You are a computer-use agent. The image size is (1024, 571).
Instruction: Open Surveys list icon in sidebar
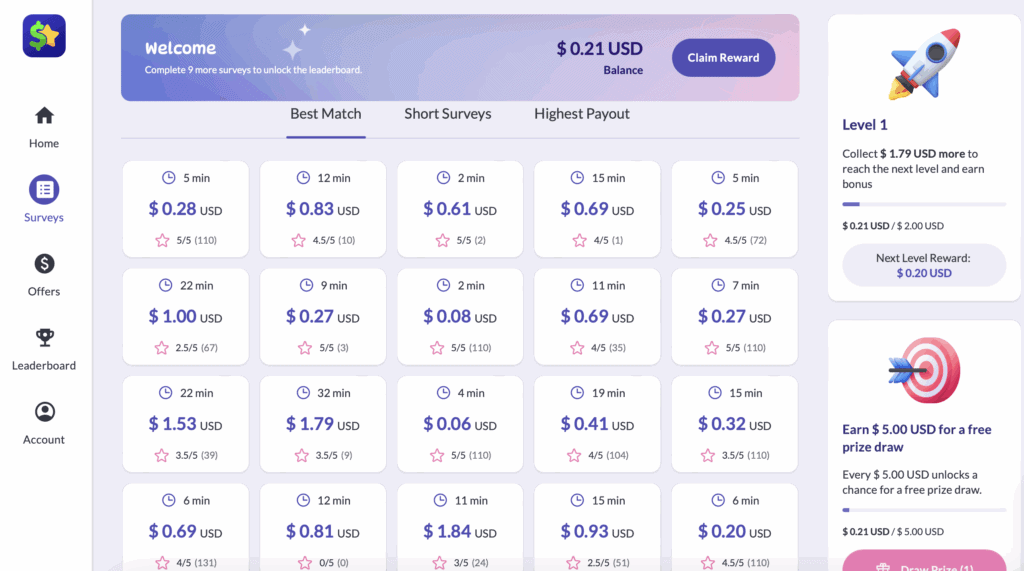click(x=44, y=189)
